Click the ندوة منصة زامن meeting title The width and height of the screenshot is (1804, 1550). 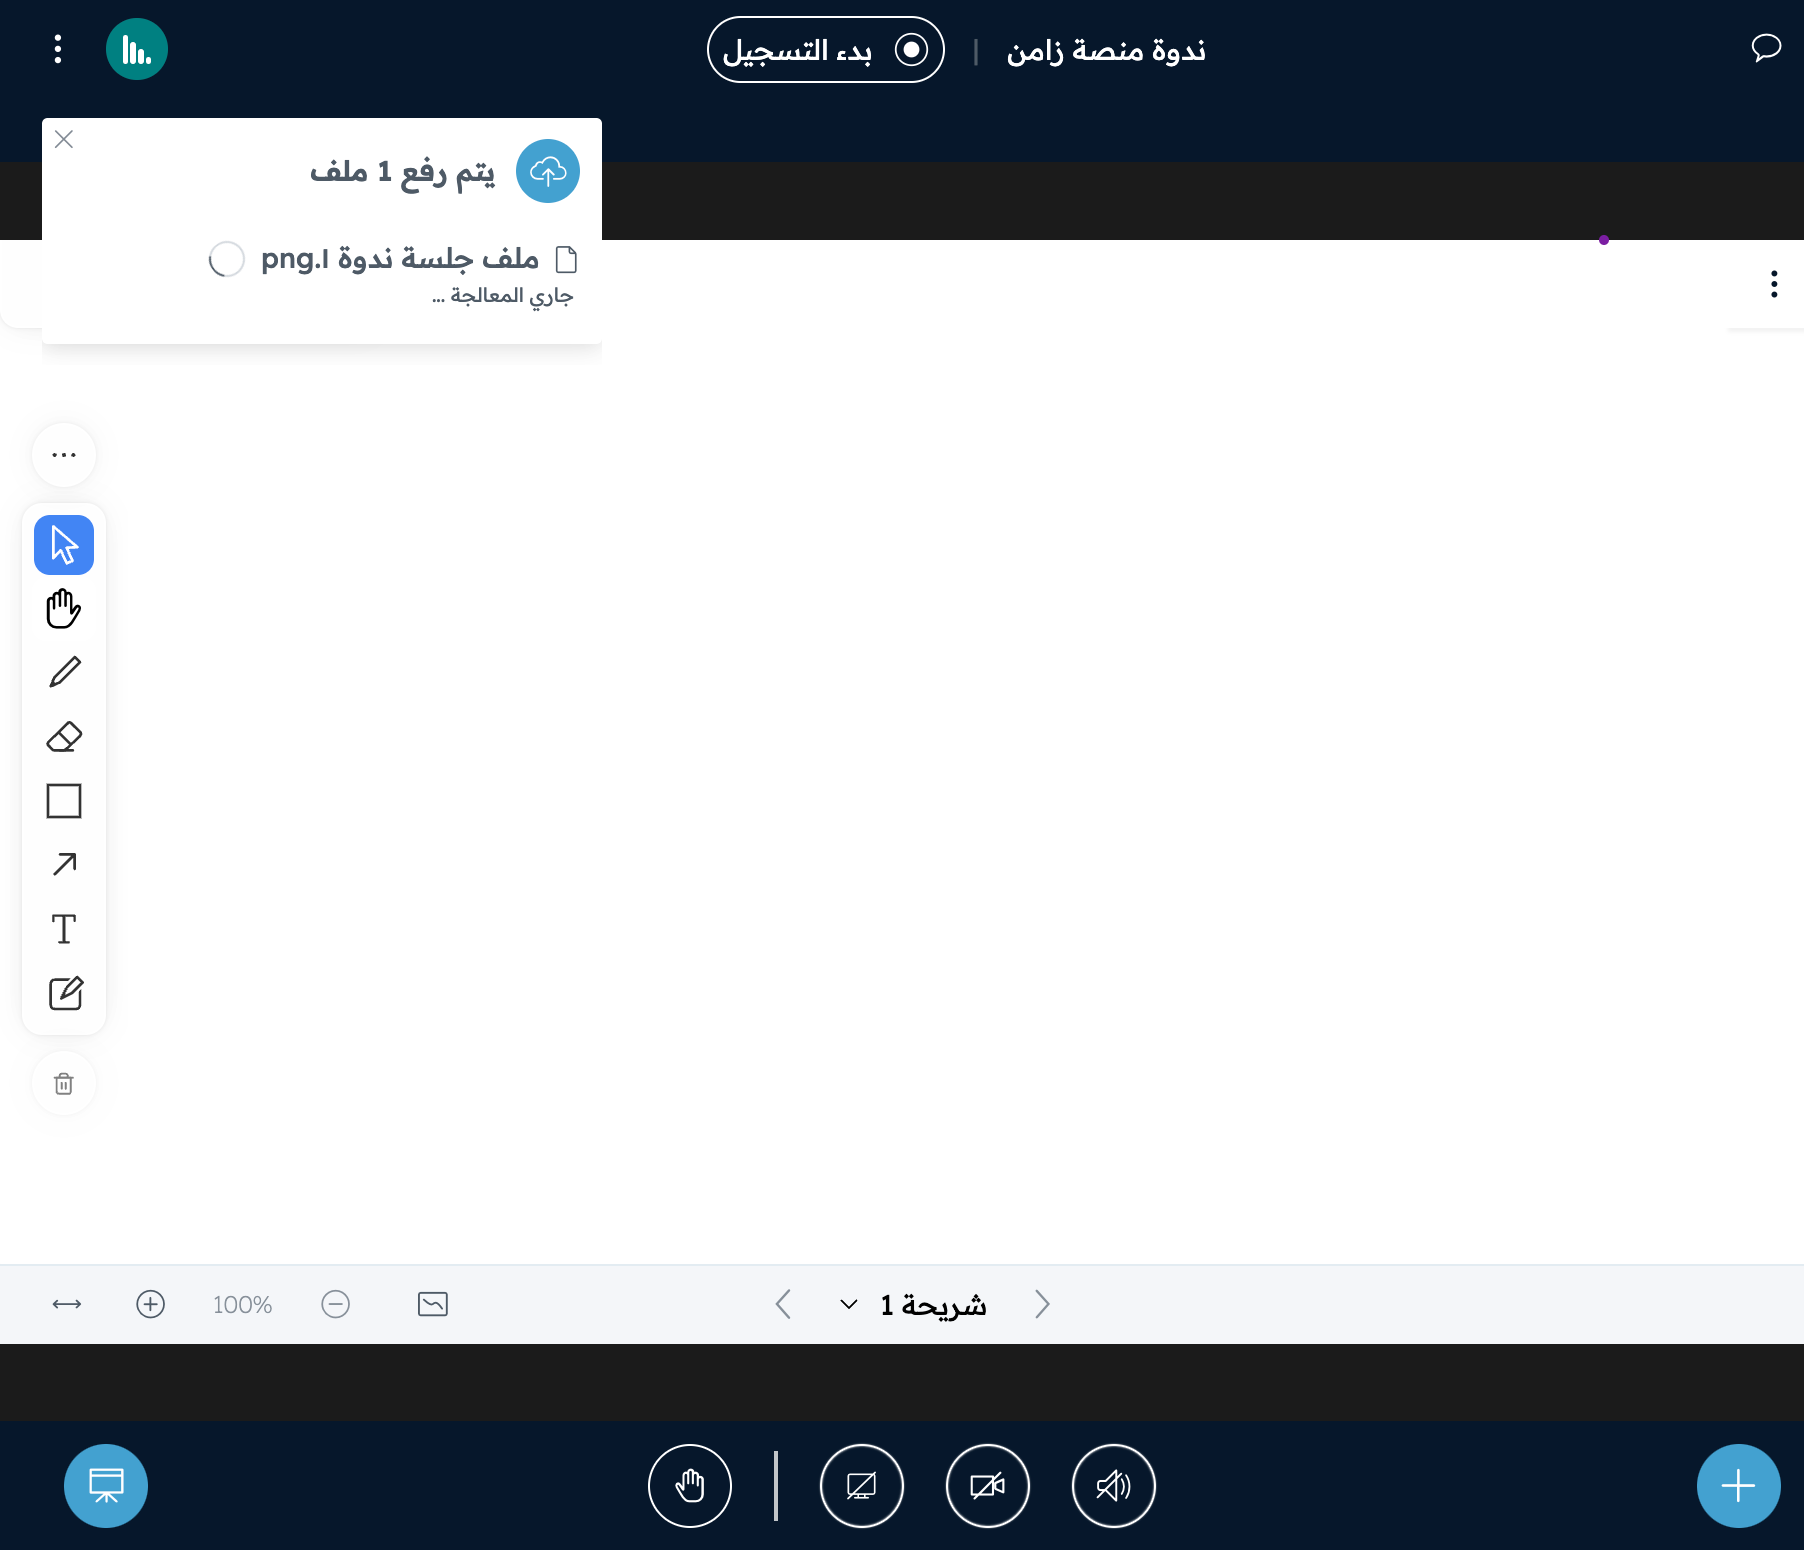[1106, 50]
